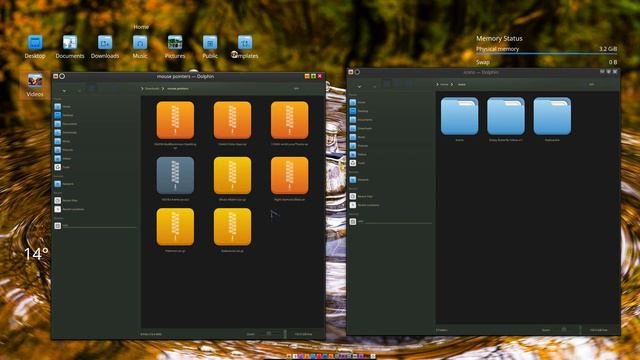Click Downloads breadcrumb in mouse pointers window
The height and width of the screenshot is (360, 640).
point(153,89)
